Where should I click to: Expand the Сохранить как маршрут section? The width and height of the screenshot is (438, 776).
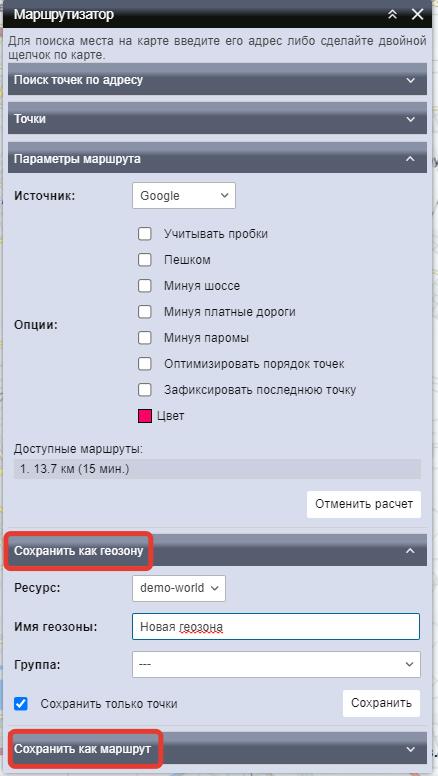[x=217, y=748]
